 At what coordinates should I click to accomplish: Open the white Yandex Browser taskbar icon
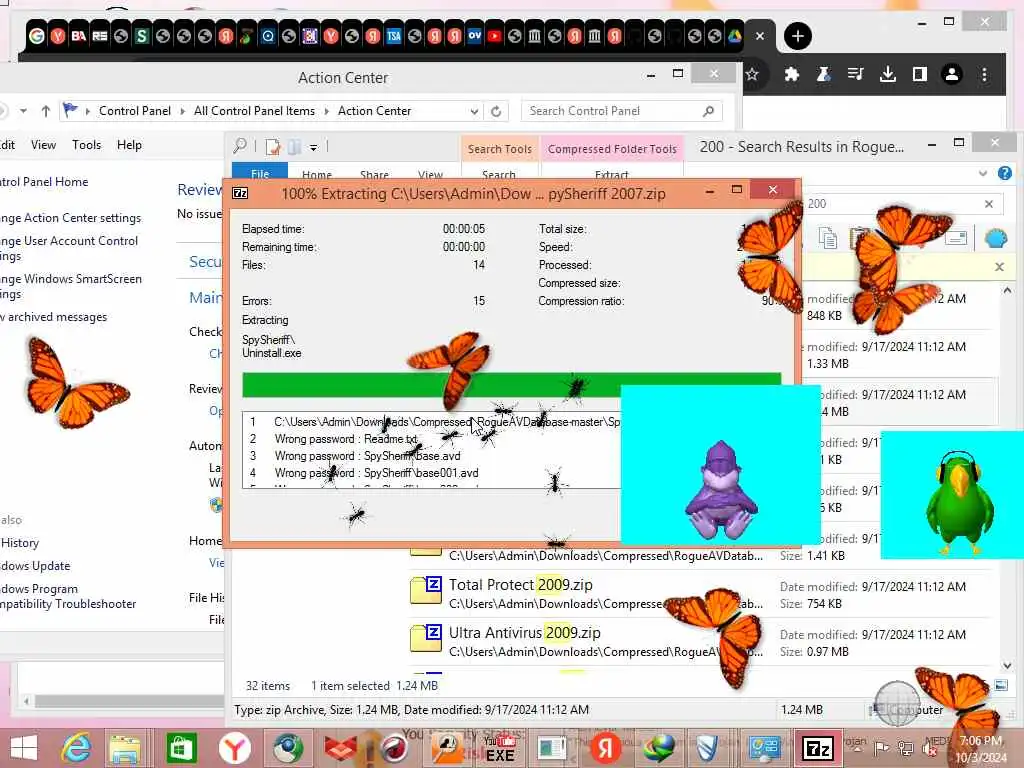234,748
